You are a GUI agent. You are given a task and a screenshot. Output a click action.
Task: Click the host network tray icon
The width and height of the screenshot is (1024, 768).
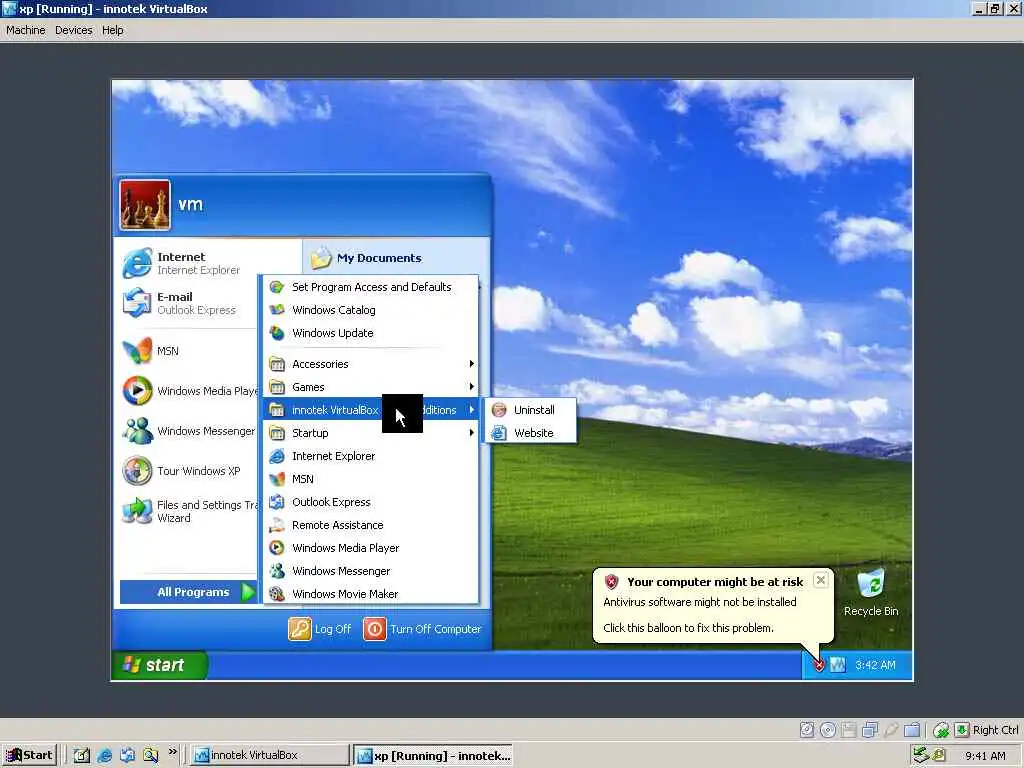(921, 755)
